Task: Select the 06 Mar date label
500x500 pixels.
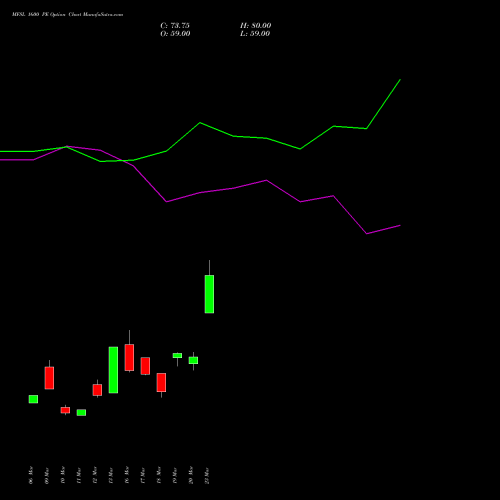Action: tap(31, 475)
